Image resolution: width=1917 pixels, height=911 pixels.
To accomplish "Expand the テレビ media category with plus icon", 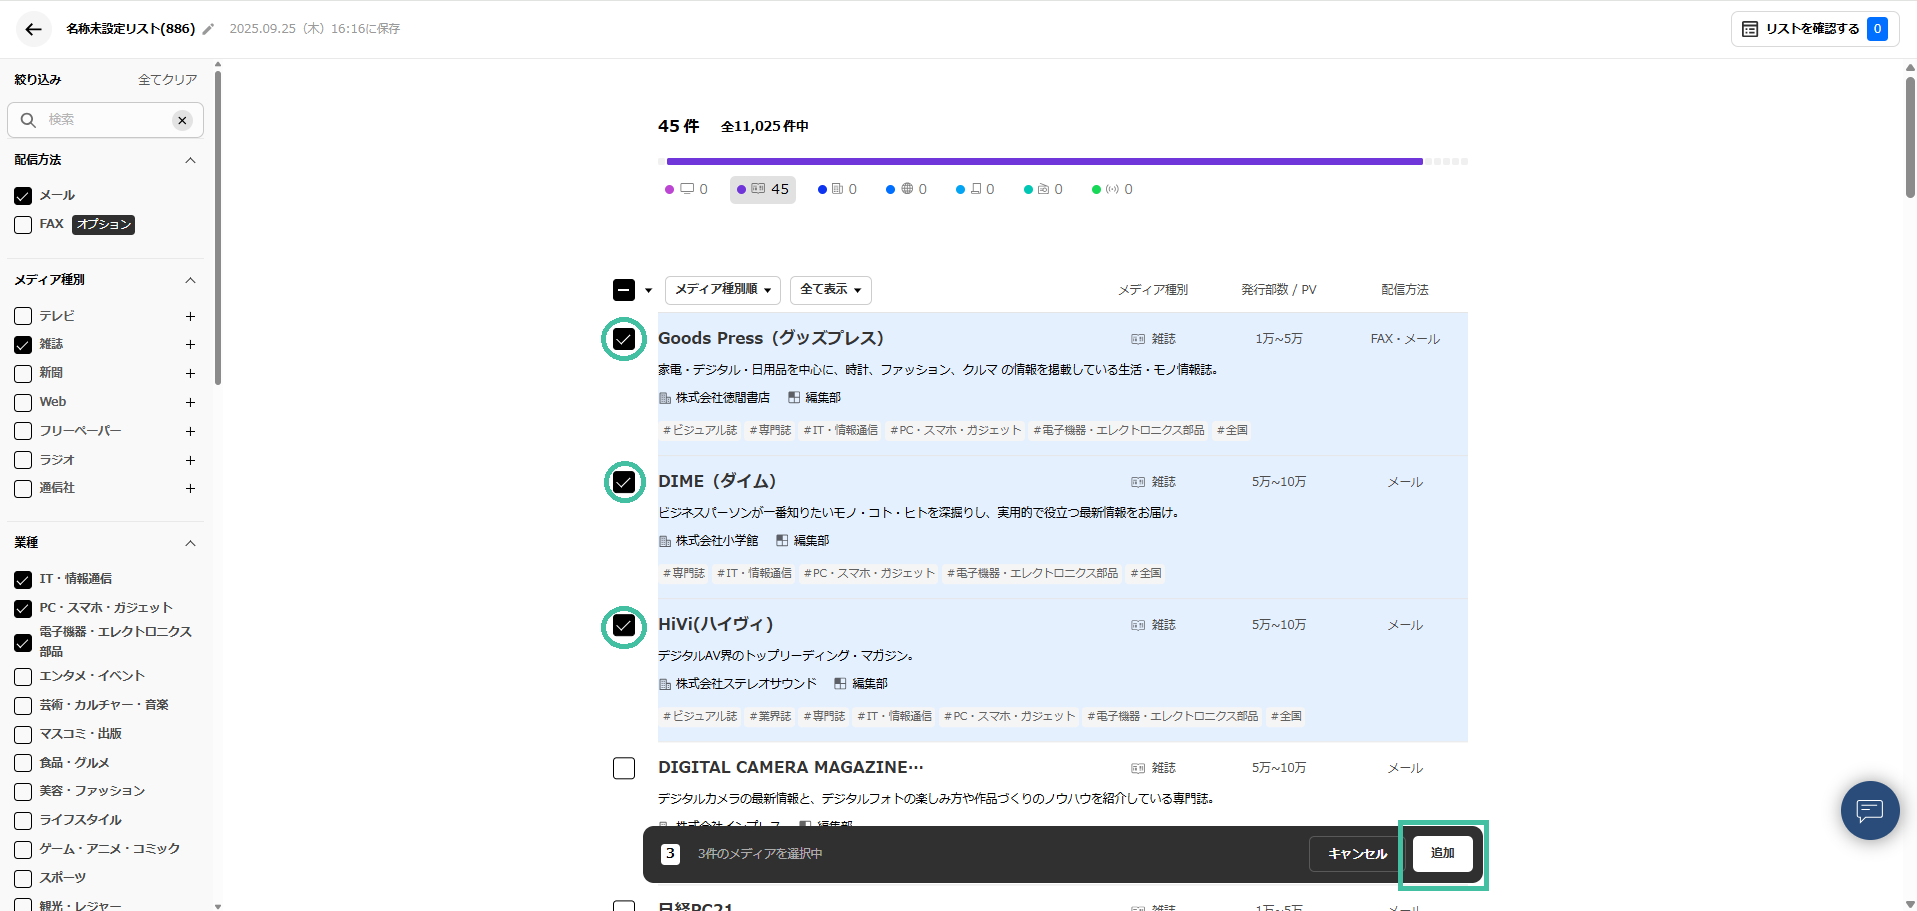I will click(x=190, y=316).
